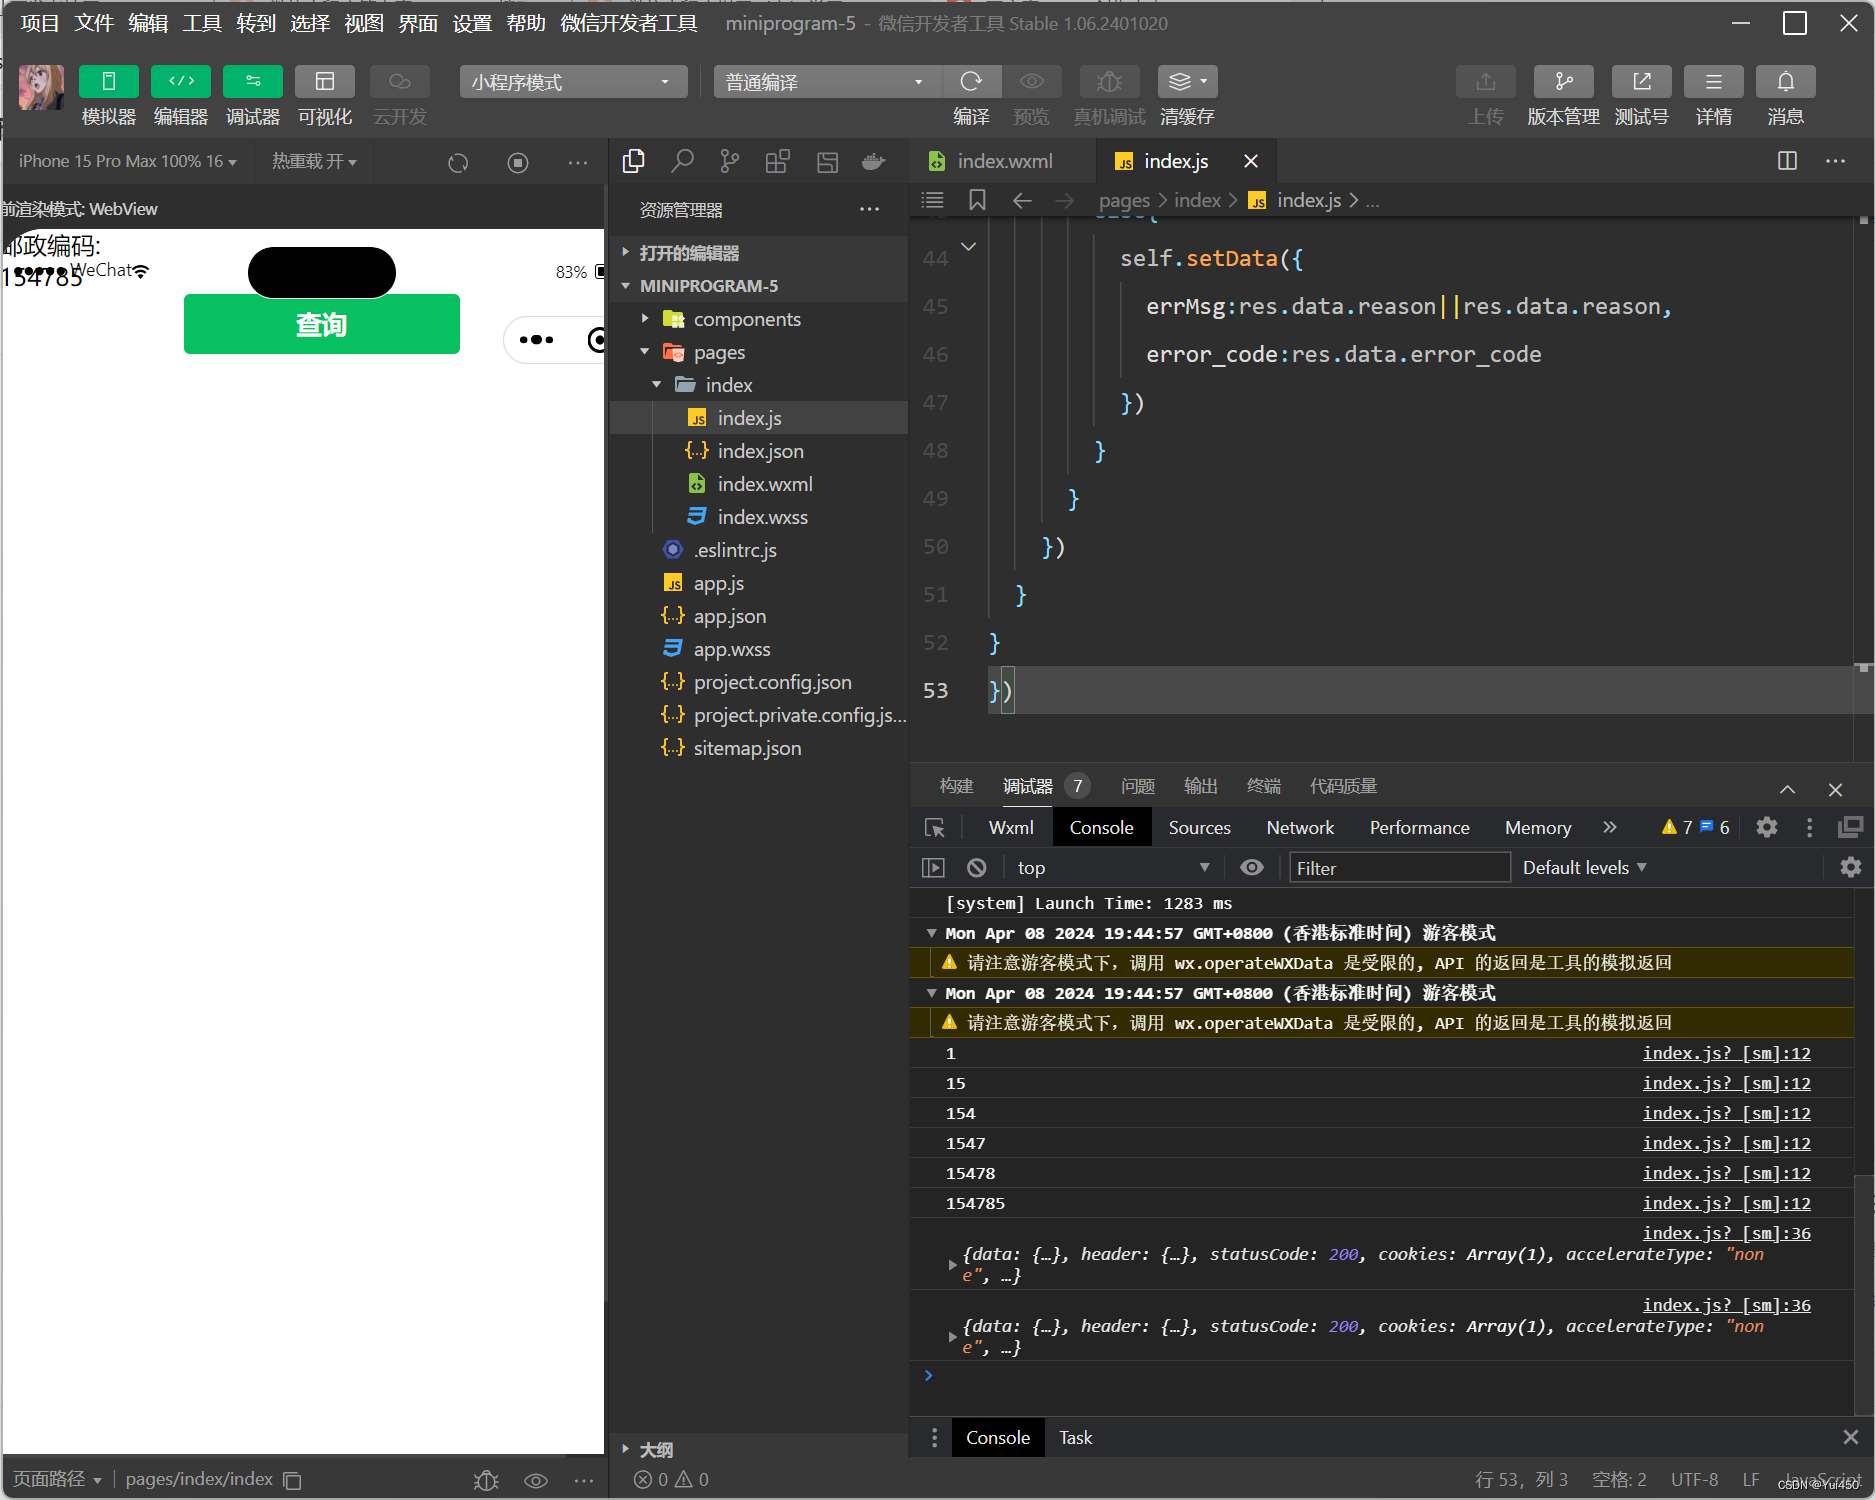The height and width of the screenshot is (1500, 1875).
Task: Click the clear cache layers icon
Action: (1187, 81)
